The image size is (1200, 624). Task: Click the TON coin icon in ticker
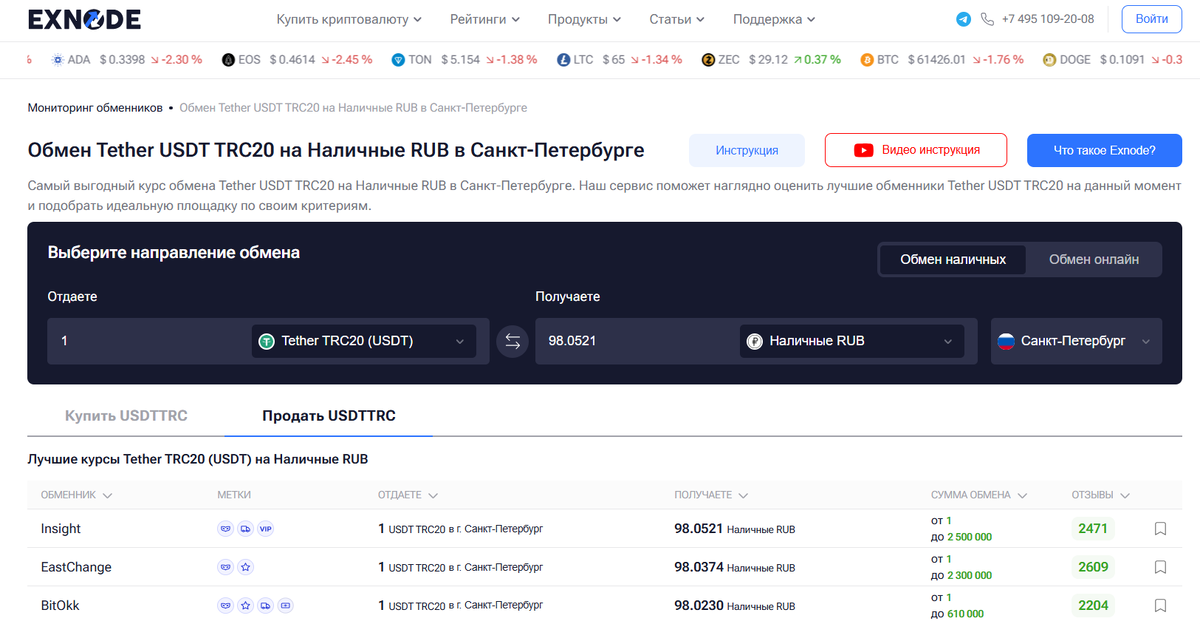click(x=399, y=60)
